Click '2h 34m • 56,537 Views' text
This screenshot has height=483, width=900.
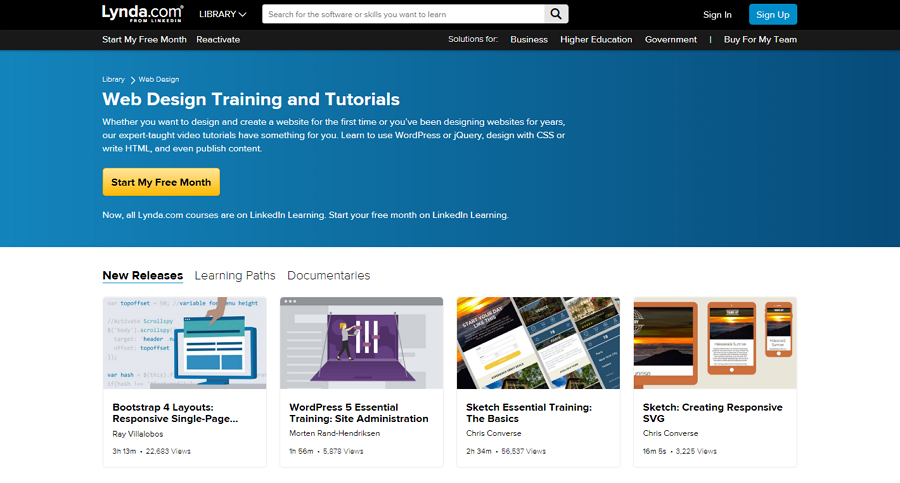pyautogui.click(x=506, y=451)
